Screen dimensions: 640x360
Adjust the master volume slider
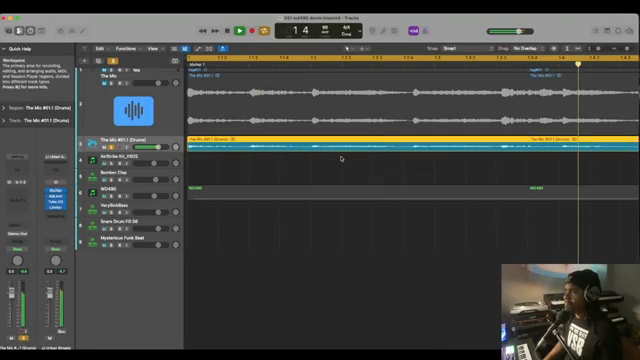(x=510, y=31)
